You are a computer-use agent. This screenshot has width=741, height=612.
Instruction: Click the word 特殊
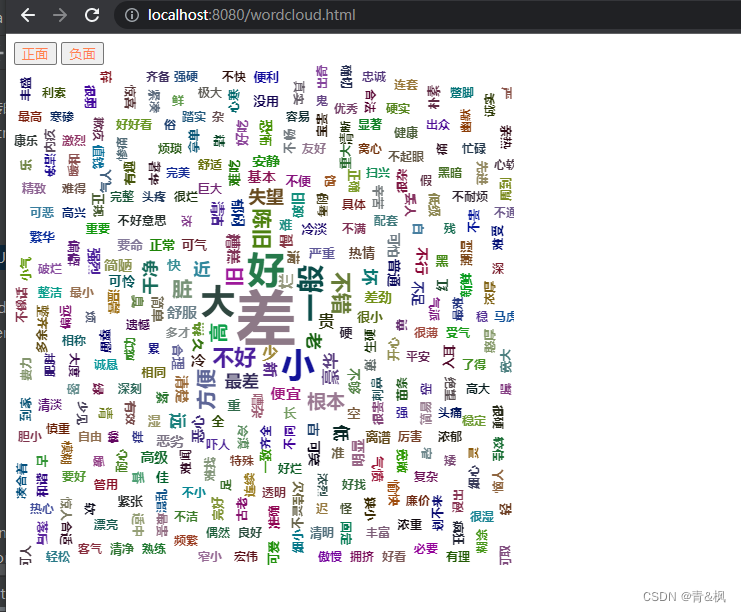pos(242,460)
